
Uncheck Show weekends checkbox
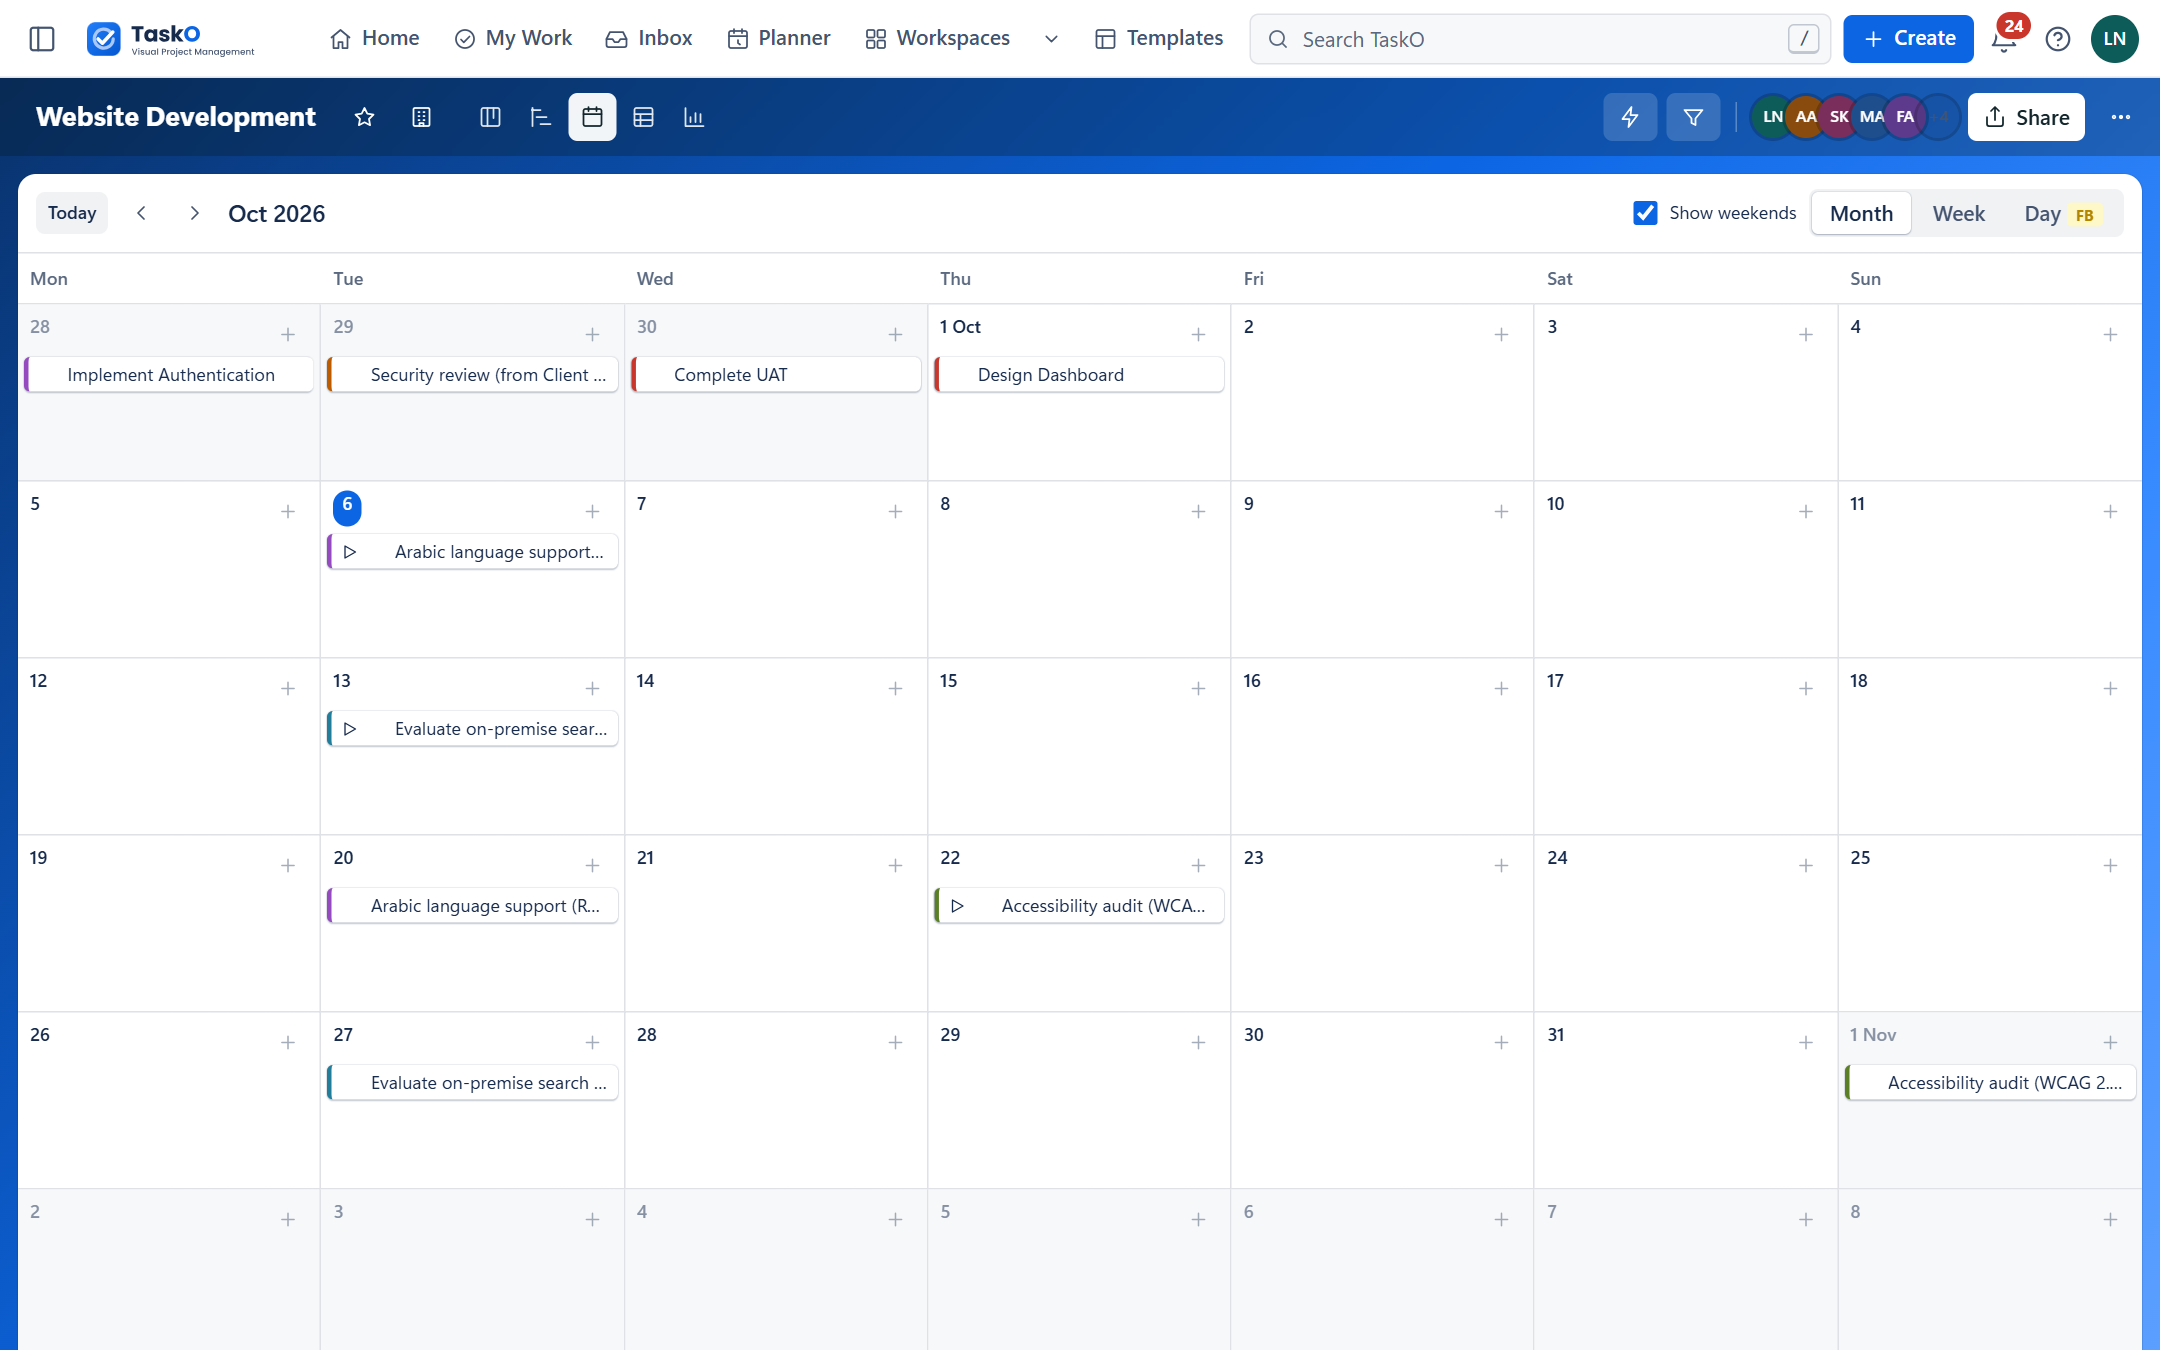coord(1645,213)
